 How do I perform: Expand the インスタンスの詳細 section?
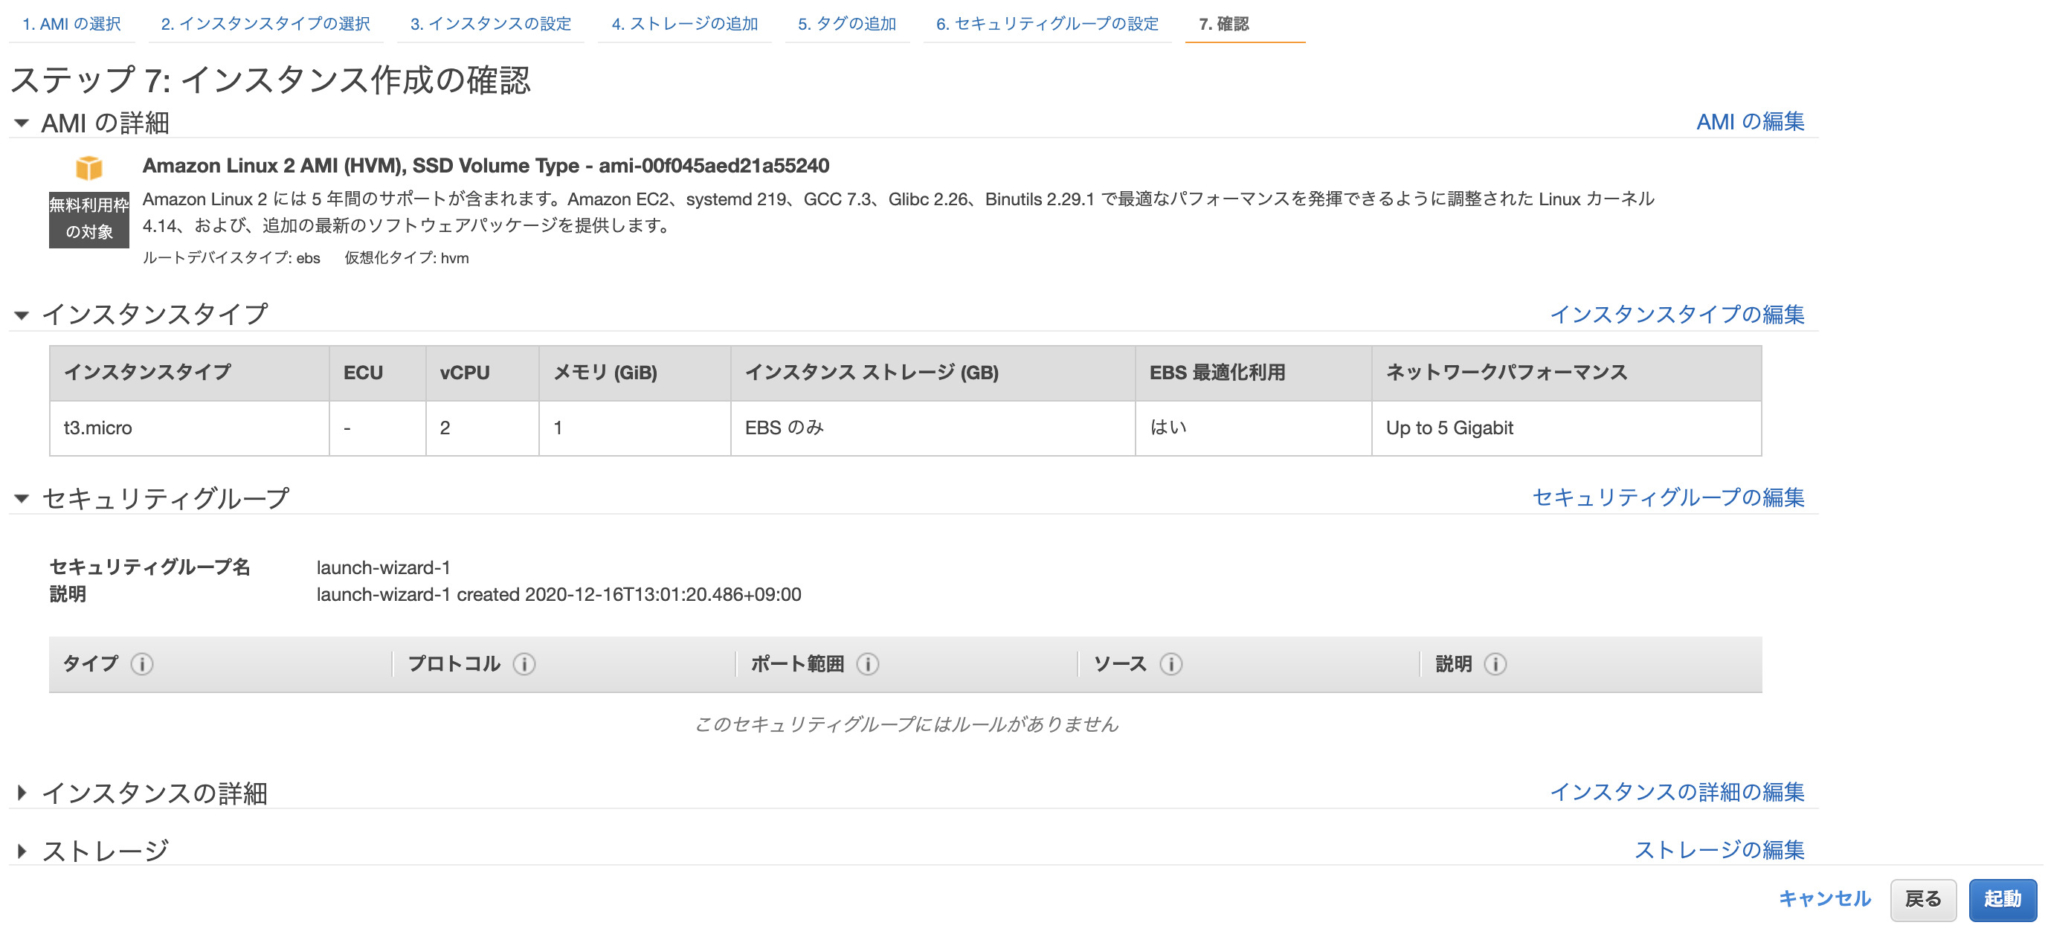tap(21, 793)
